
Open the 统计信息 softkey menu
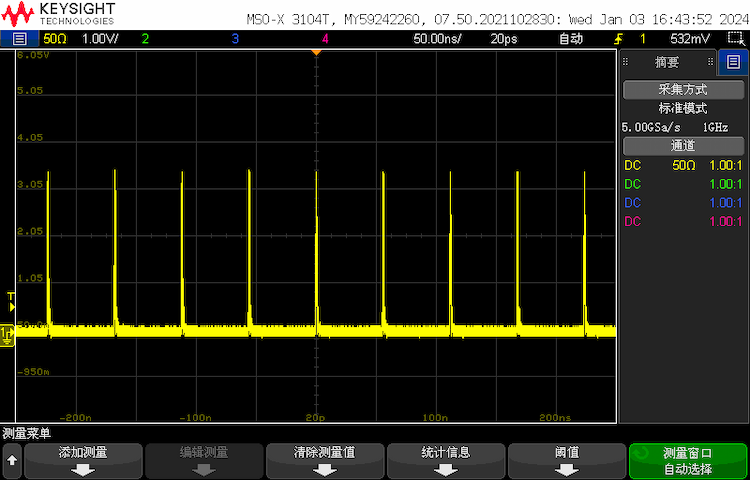(446, 460)
